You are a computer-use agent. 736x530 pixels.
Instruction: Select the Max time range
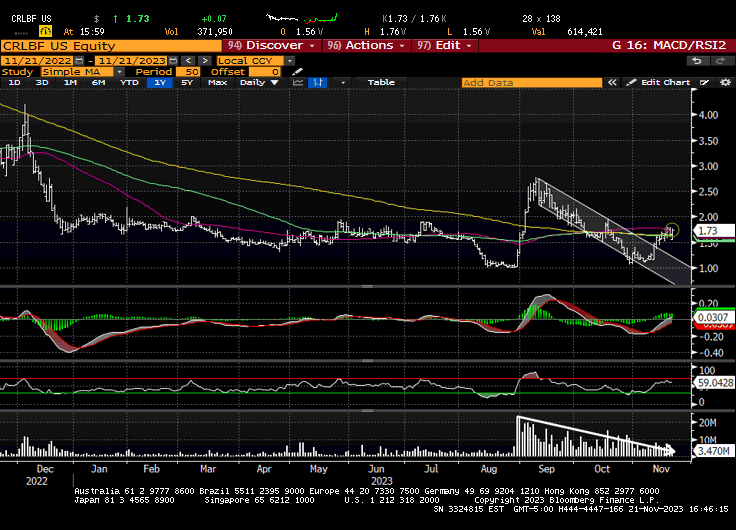pos(217,83)
